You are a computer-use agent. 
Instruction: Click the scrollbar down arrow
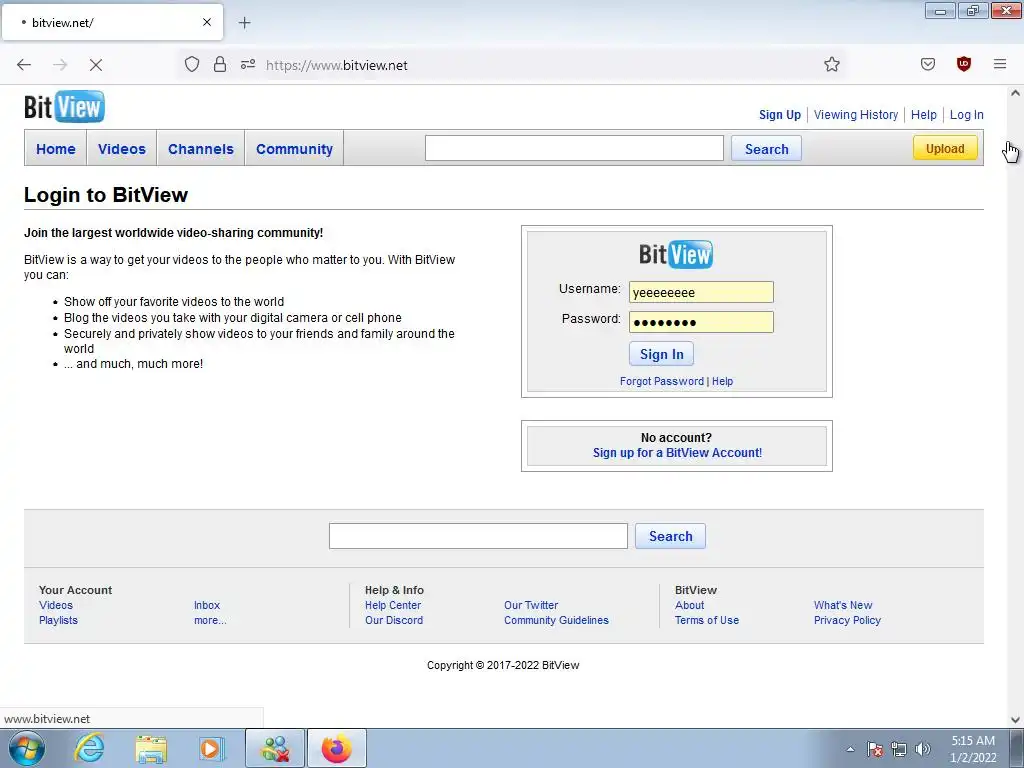1015,720
